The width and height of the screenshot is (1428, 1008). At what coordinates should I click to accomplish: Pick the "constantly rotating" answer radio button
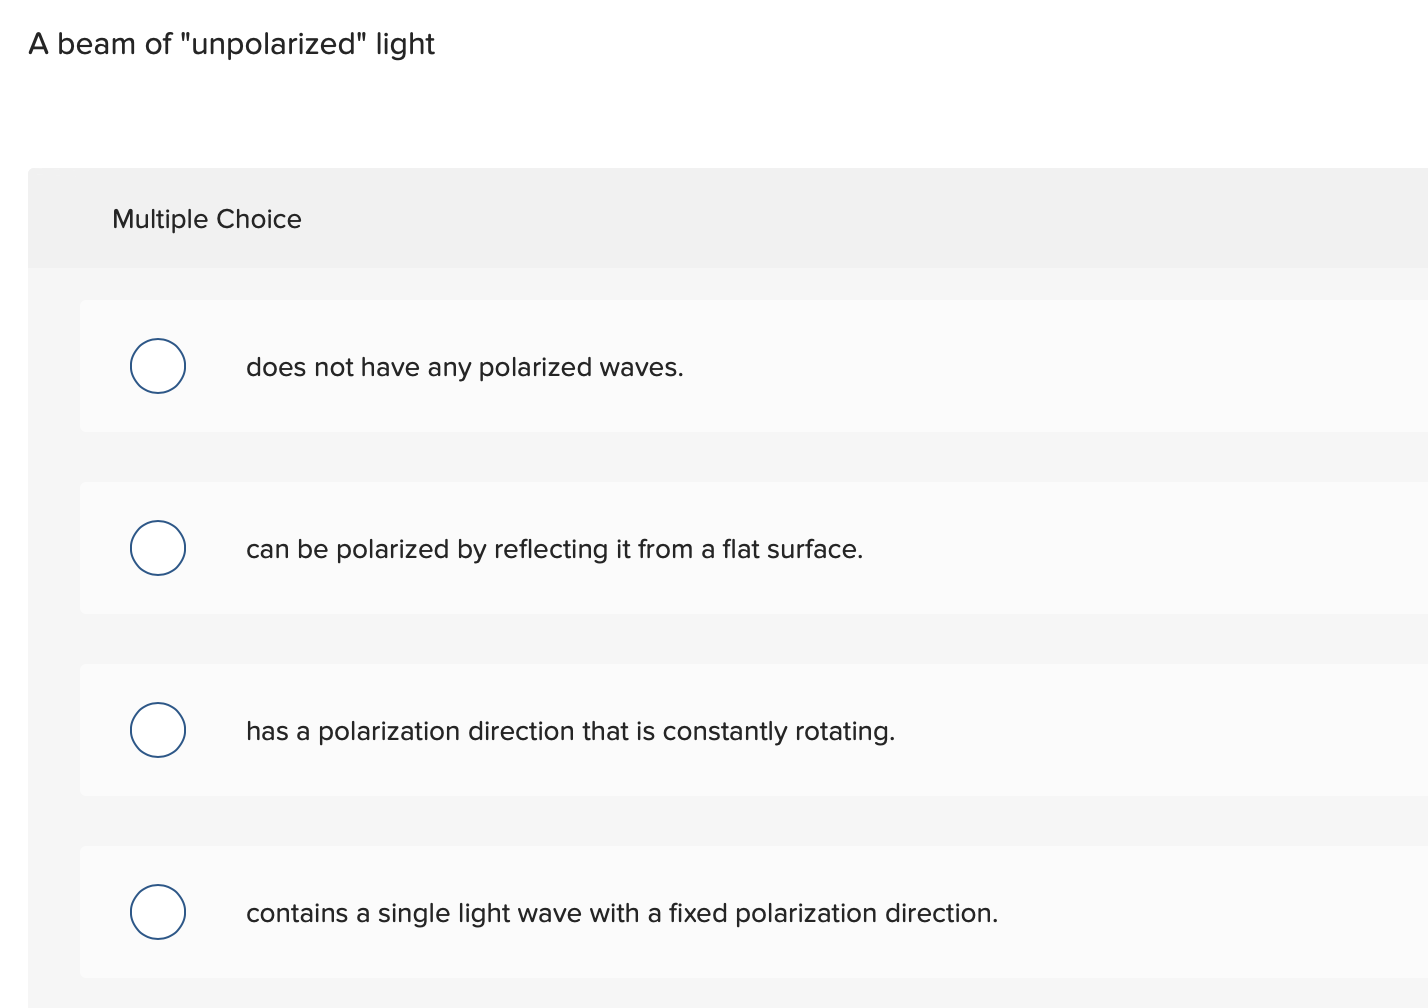point(158,730)
